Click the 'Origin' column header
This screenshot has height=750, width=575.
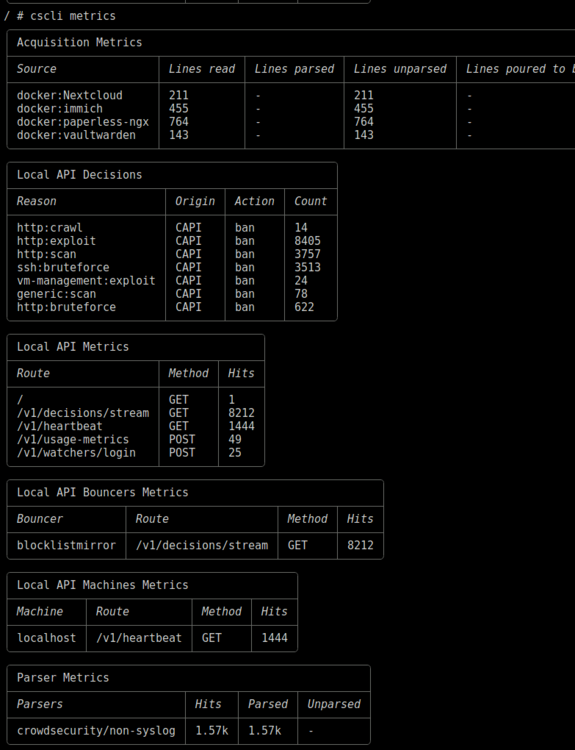click(195, 201)
